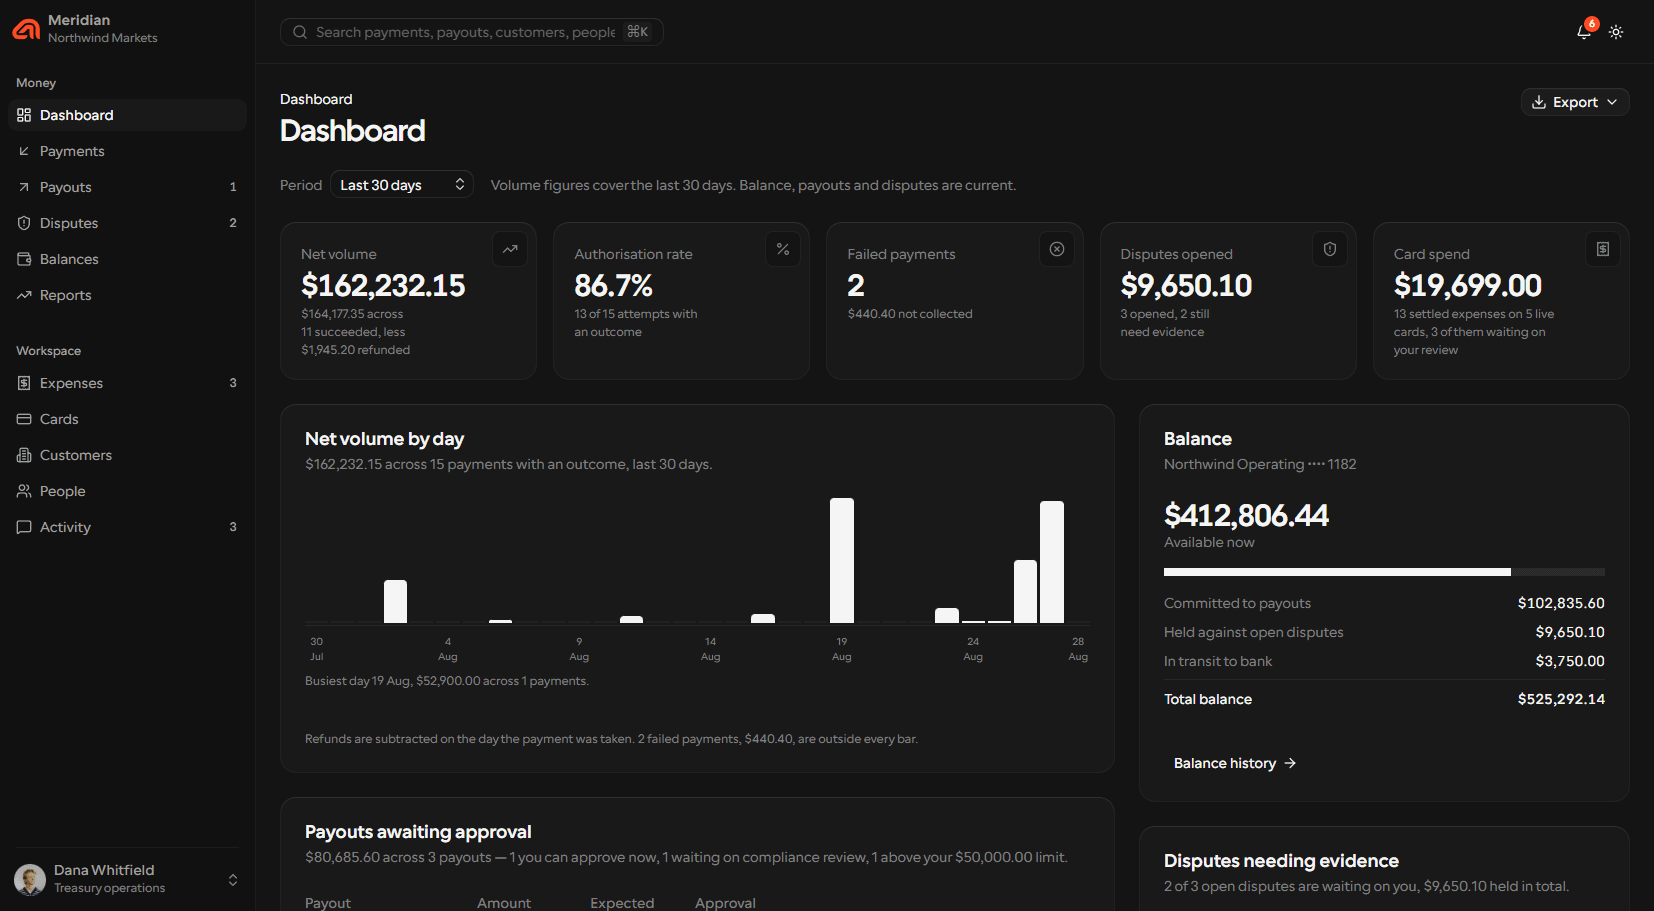Click the Net volume trend icon

[x=510, y=249]
